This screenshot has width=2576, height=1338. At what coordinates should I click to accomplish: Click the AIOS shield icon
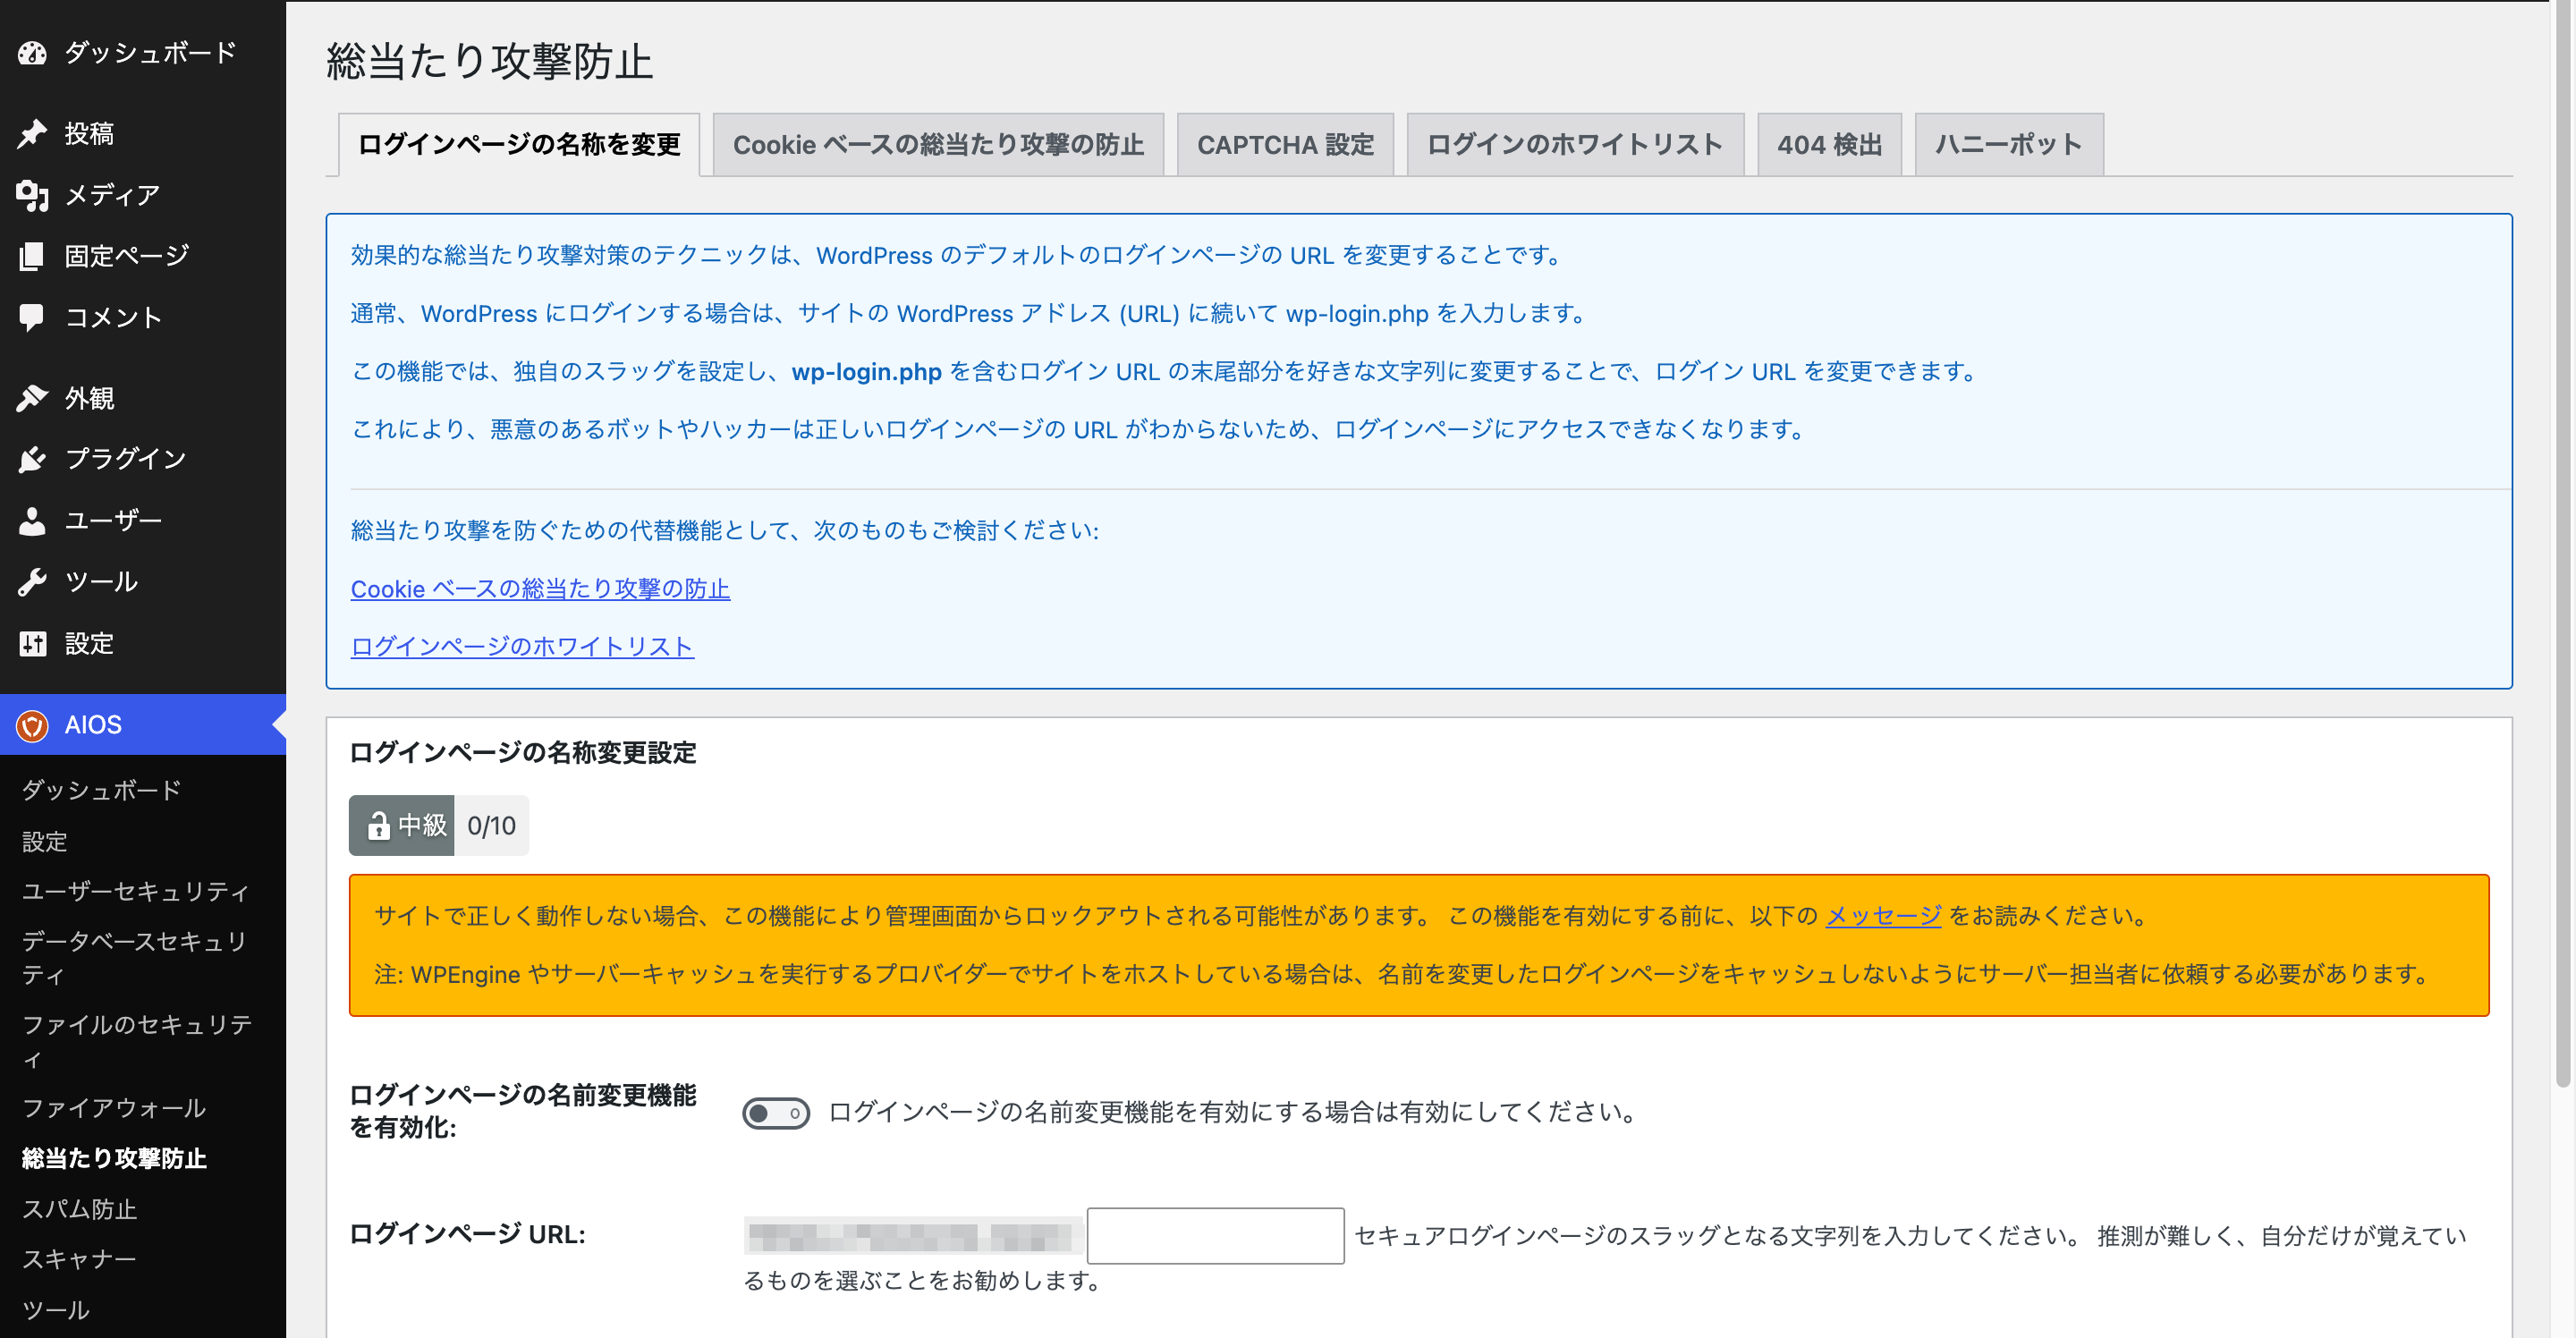[32, 725]
